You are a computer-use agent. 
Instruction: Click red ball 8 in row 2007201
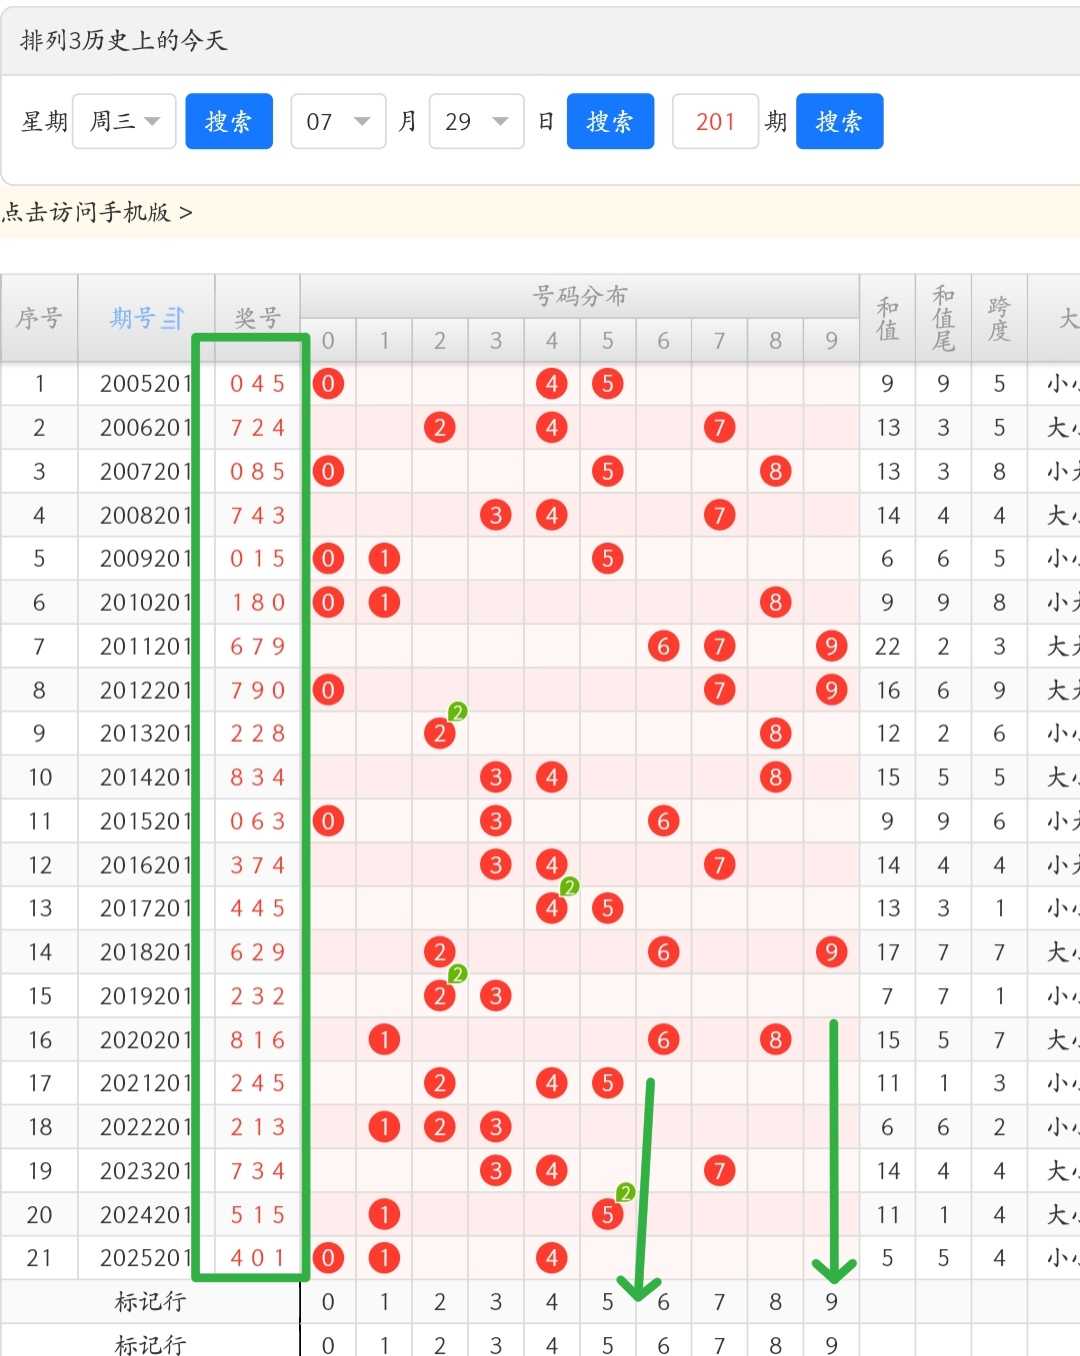[x=775, y=471]
